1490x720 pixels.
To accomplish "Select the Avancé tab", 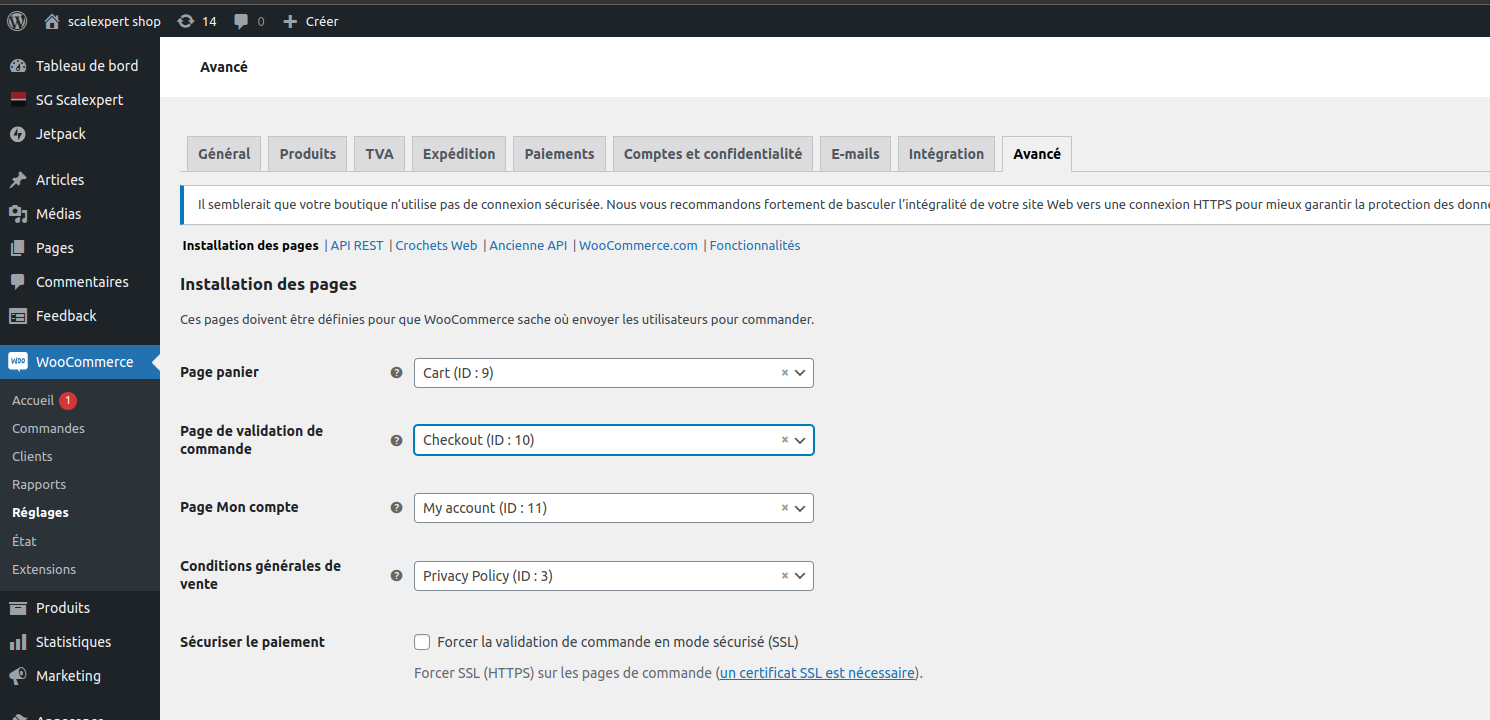I will point(1037,154).
